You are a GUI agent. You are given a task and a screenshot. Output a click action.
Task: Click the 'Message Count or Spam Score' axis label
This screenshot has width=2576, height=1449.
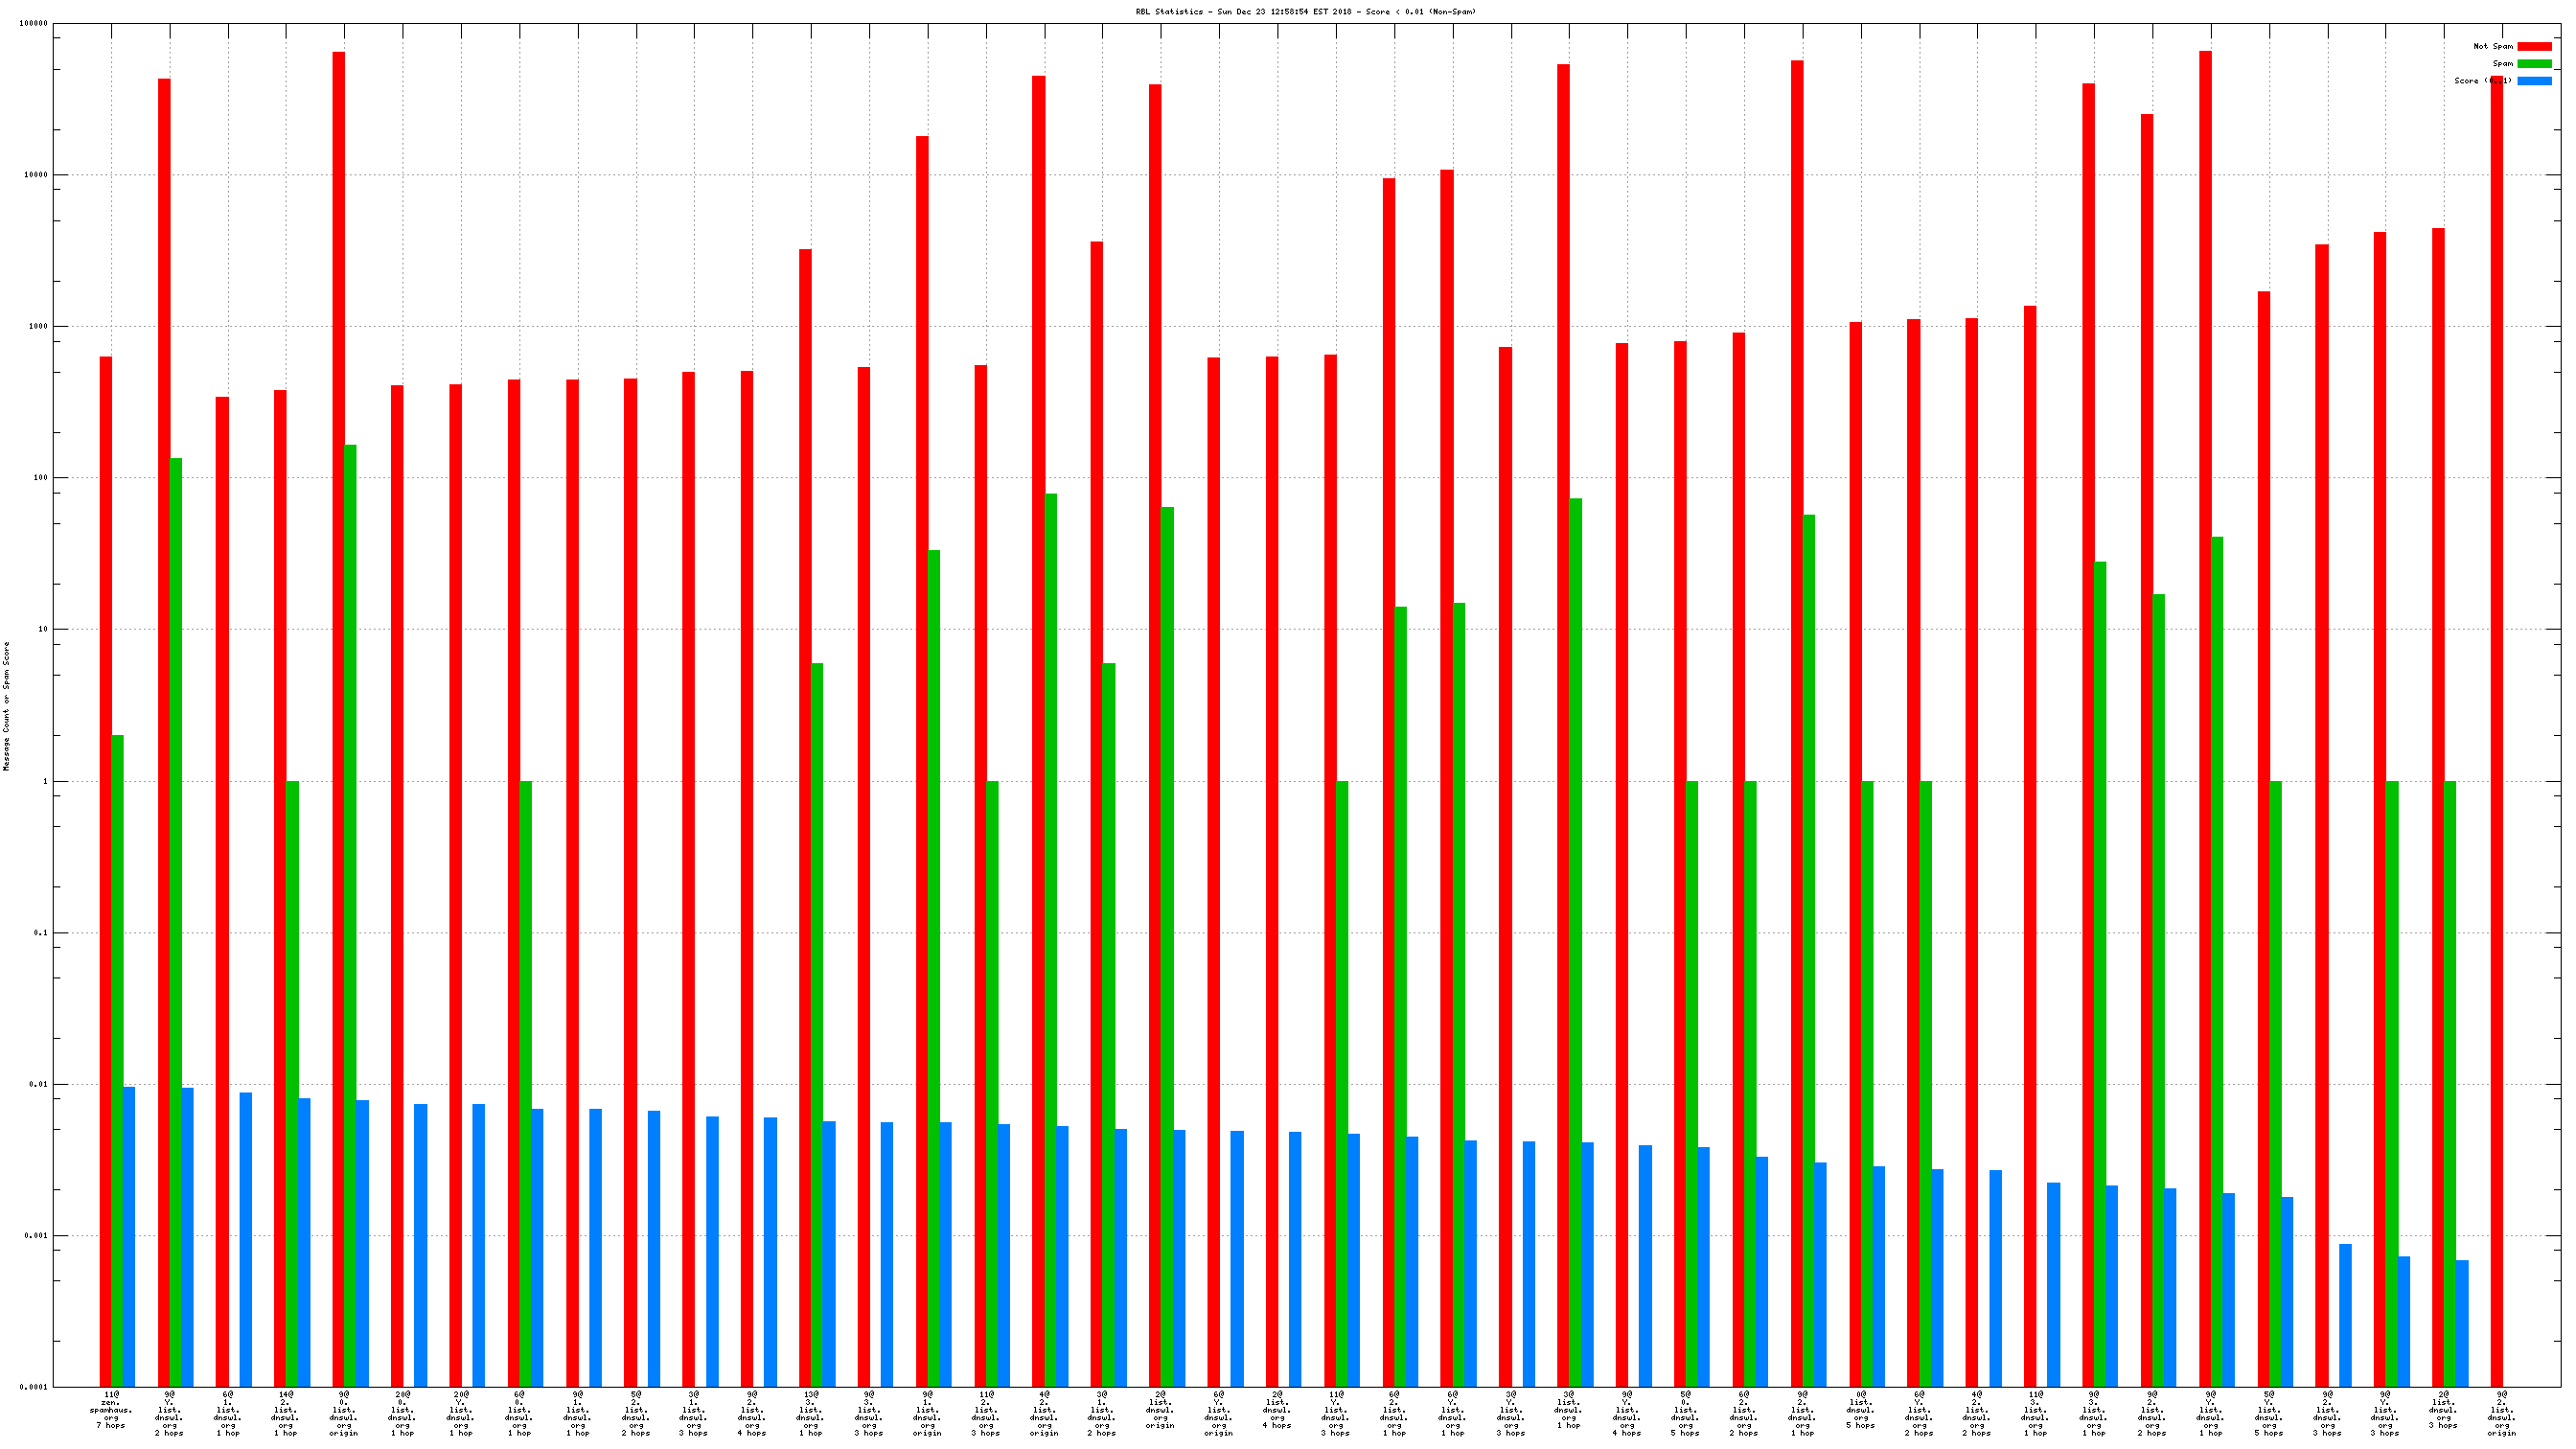point(6,706)
